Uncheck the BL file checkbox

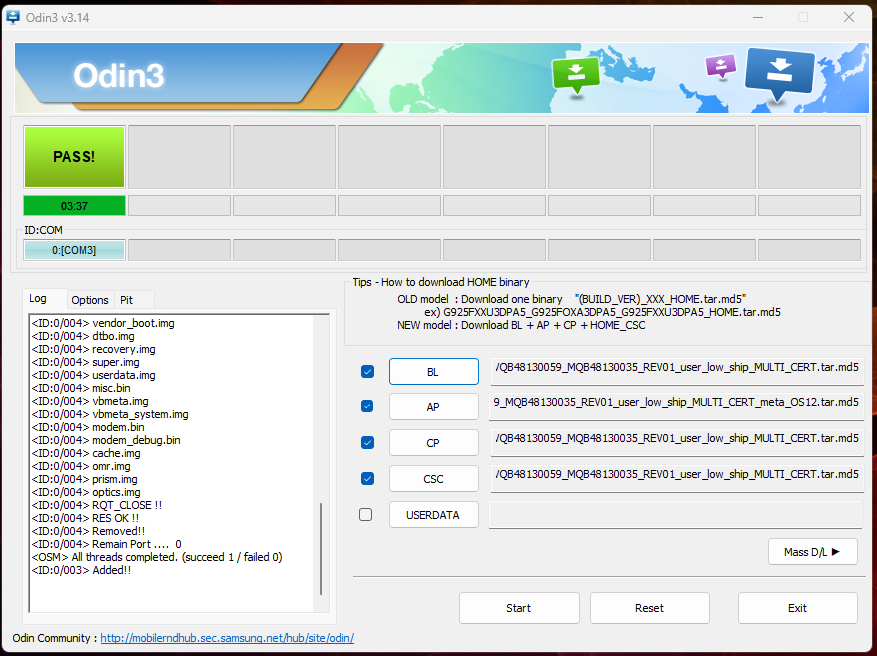pyautogui.click(x=367, y=371)
